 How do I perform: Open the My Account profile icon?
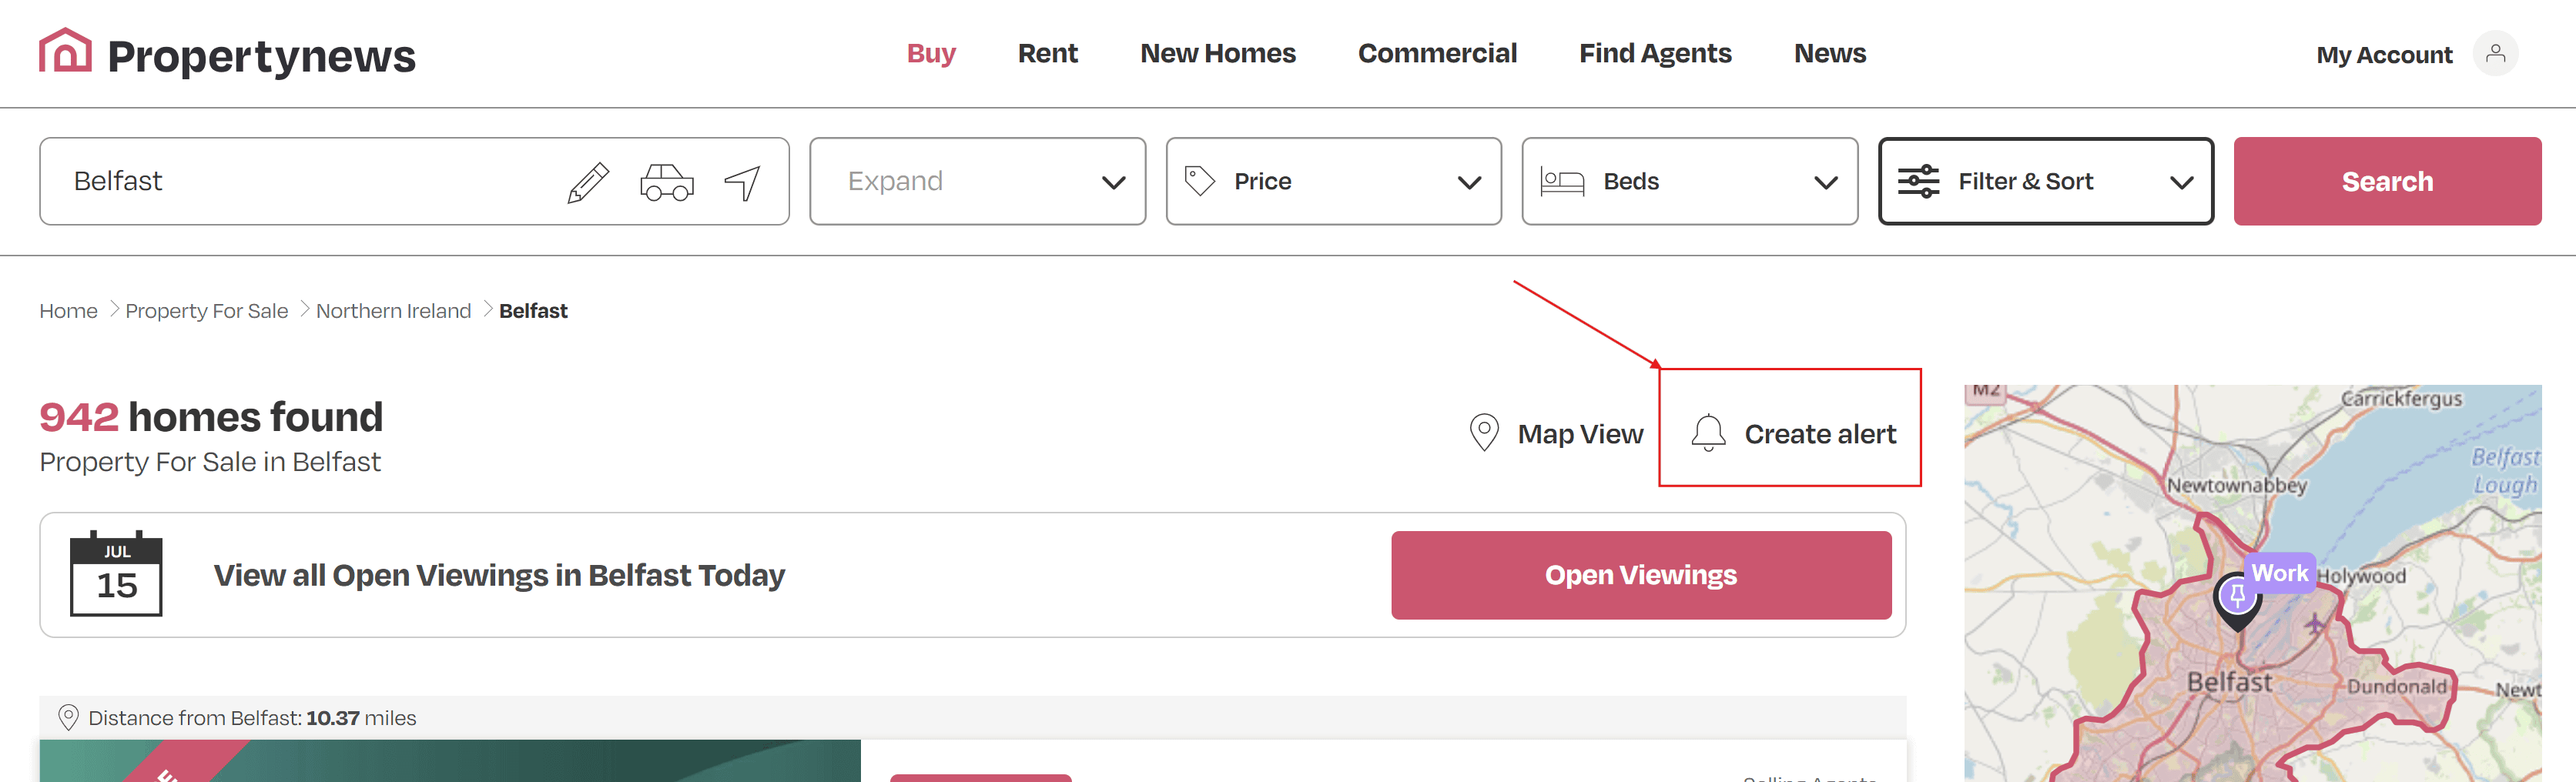pos(2495,53)
